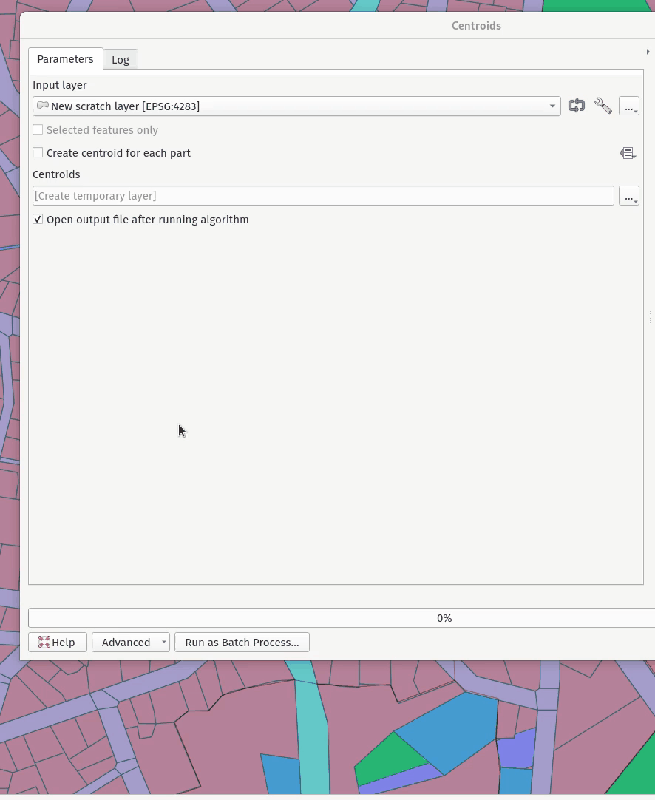The image size is (655, 800).
Task: Switch to the Log tab
Action: [120, 60]
